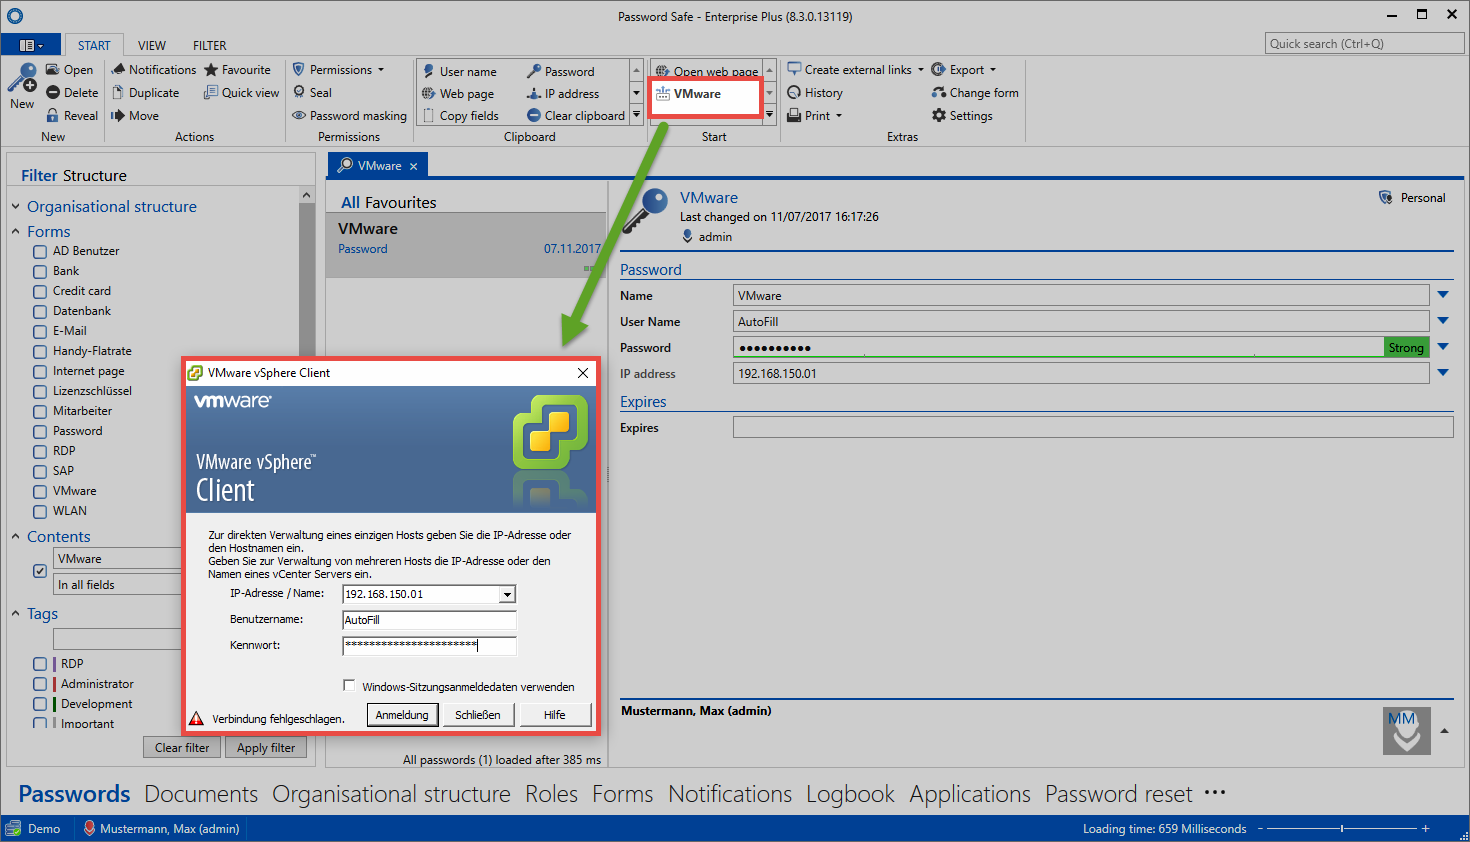The image size is (1470, 842).
Task: Clear clipboard contents
Action: click(576, 116)
